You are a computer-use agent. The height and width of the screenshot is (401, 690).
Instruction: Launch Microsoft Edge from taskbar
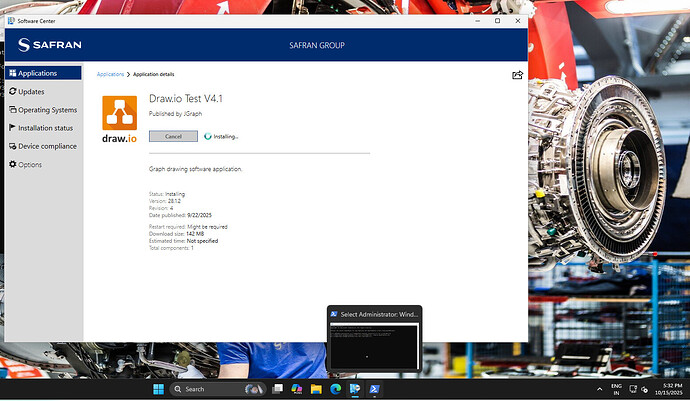[x=335, y=389]
